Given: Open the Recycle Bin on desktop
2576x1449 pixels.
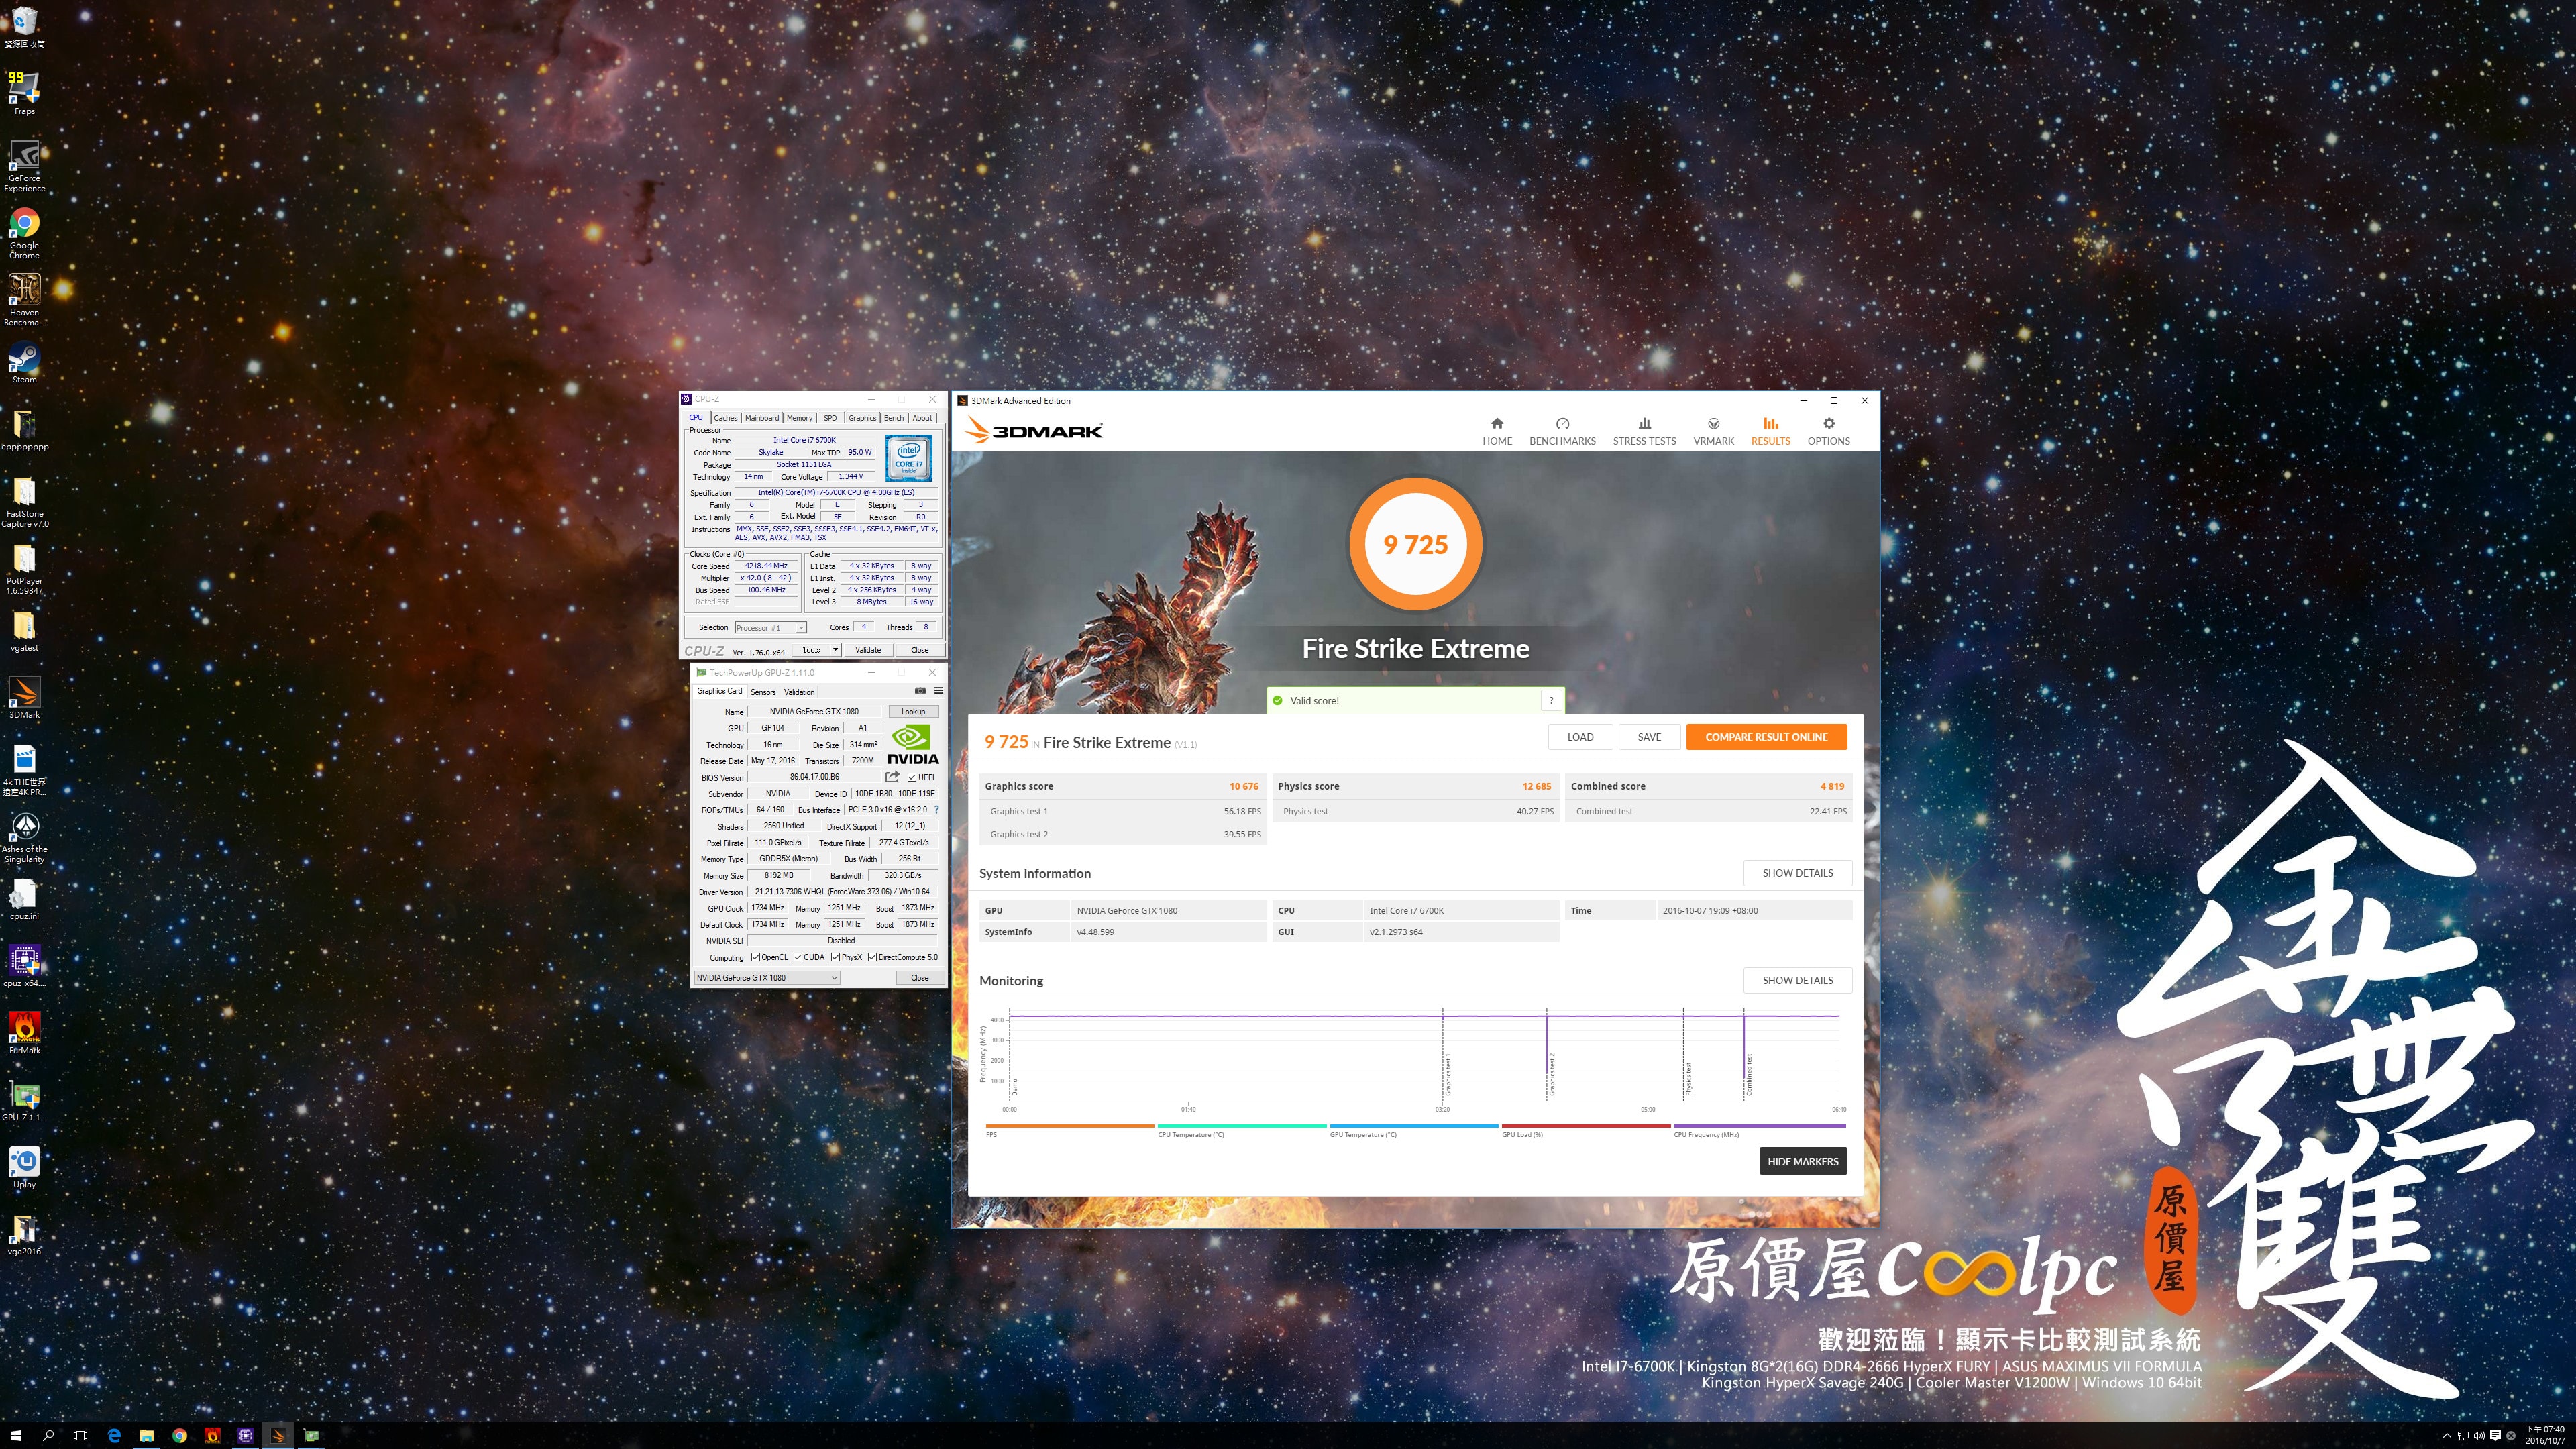Looking at the screenshot, I should (x=24, y=26).
